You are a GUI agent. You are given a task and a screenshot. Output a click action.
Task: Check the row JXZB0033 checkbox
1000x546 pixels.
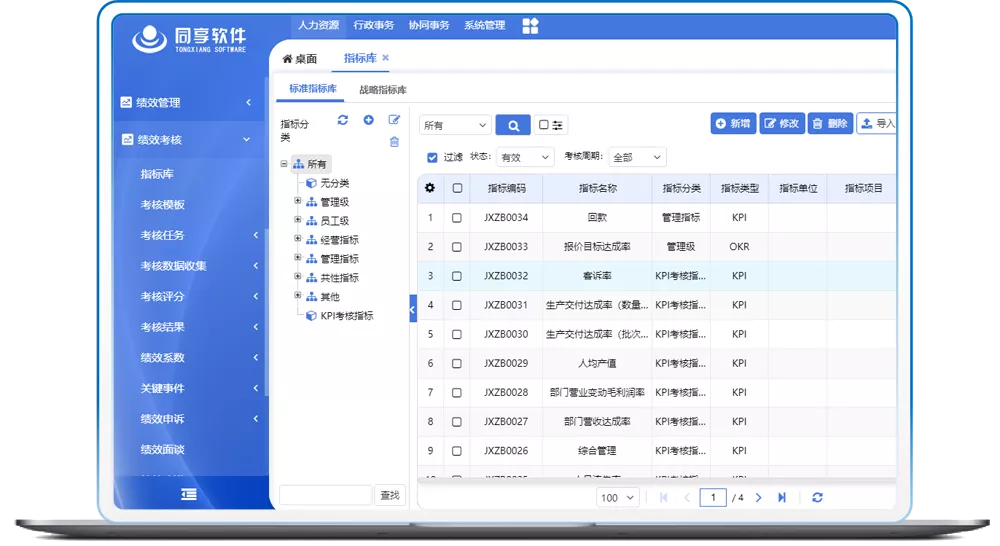point(457,247)
